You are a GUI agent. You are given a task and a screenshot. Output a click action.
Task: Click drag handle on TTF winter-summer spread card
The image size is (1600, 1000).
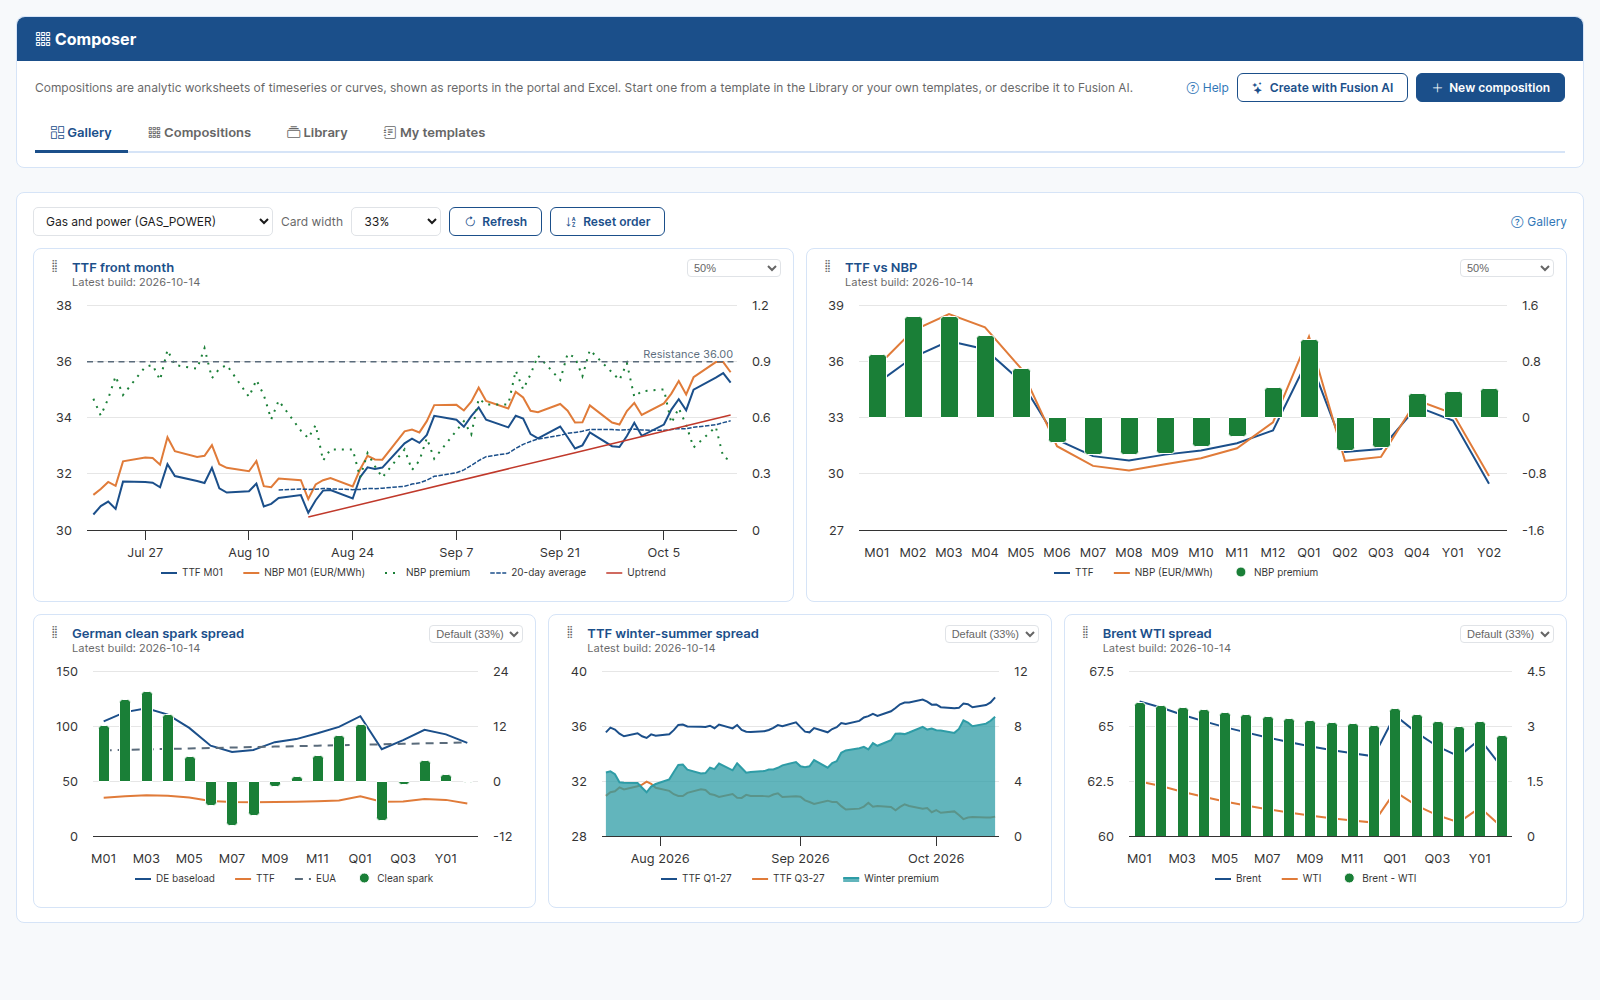click(570, 633)
